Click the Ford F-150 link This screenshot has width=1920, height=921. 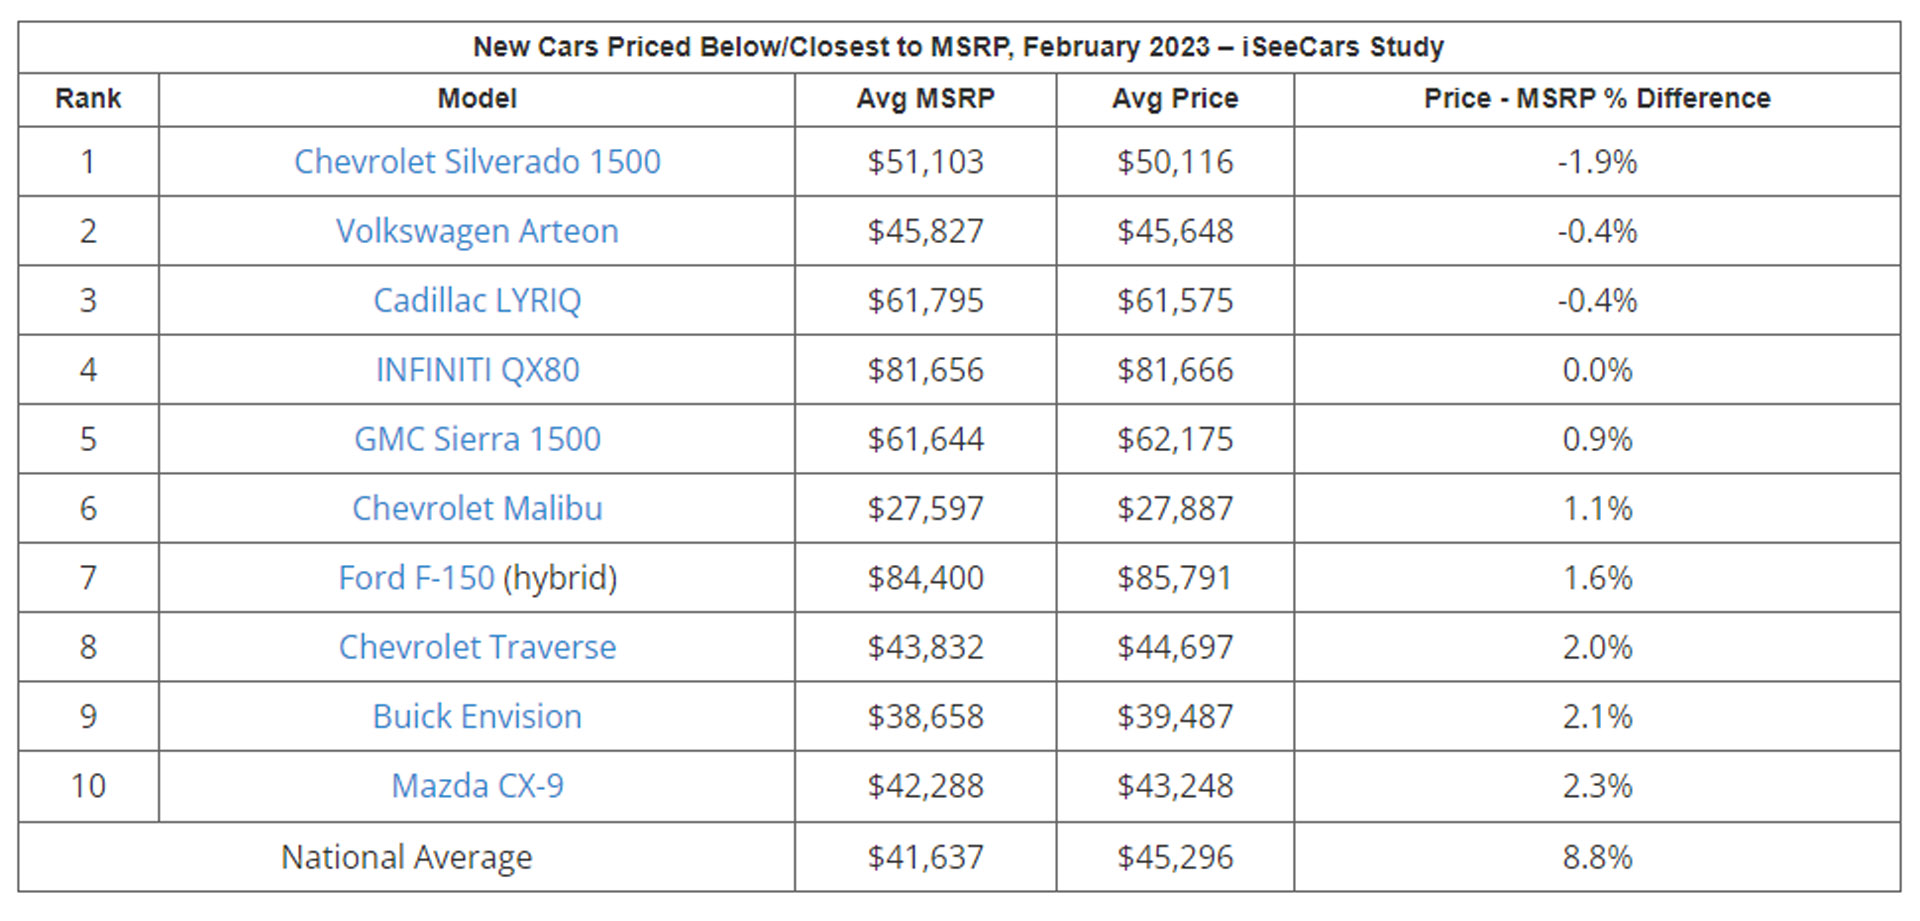pos(417,578)
